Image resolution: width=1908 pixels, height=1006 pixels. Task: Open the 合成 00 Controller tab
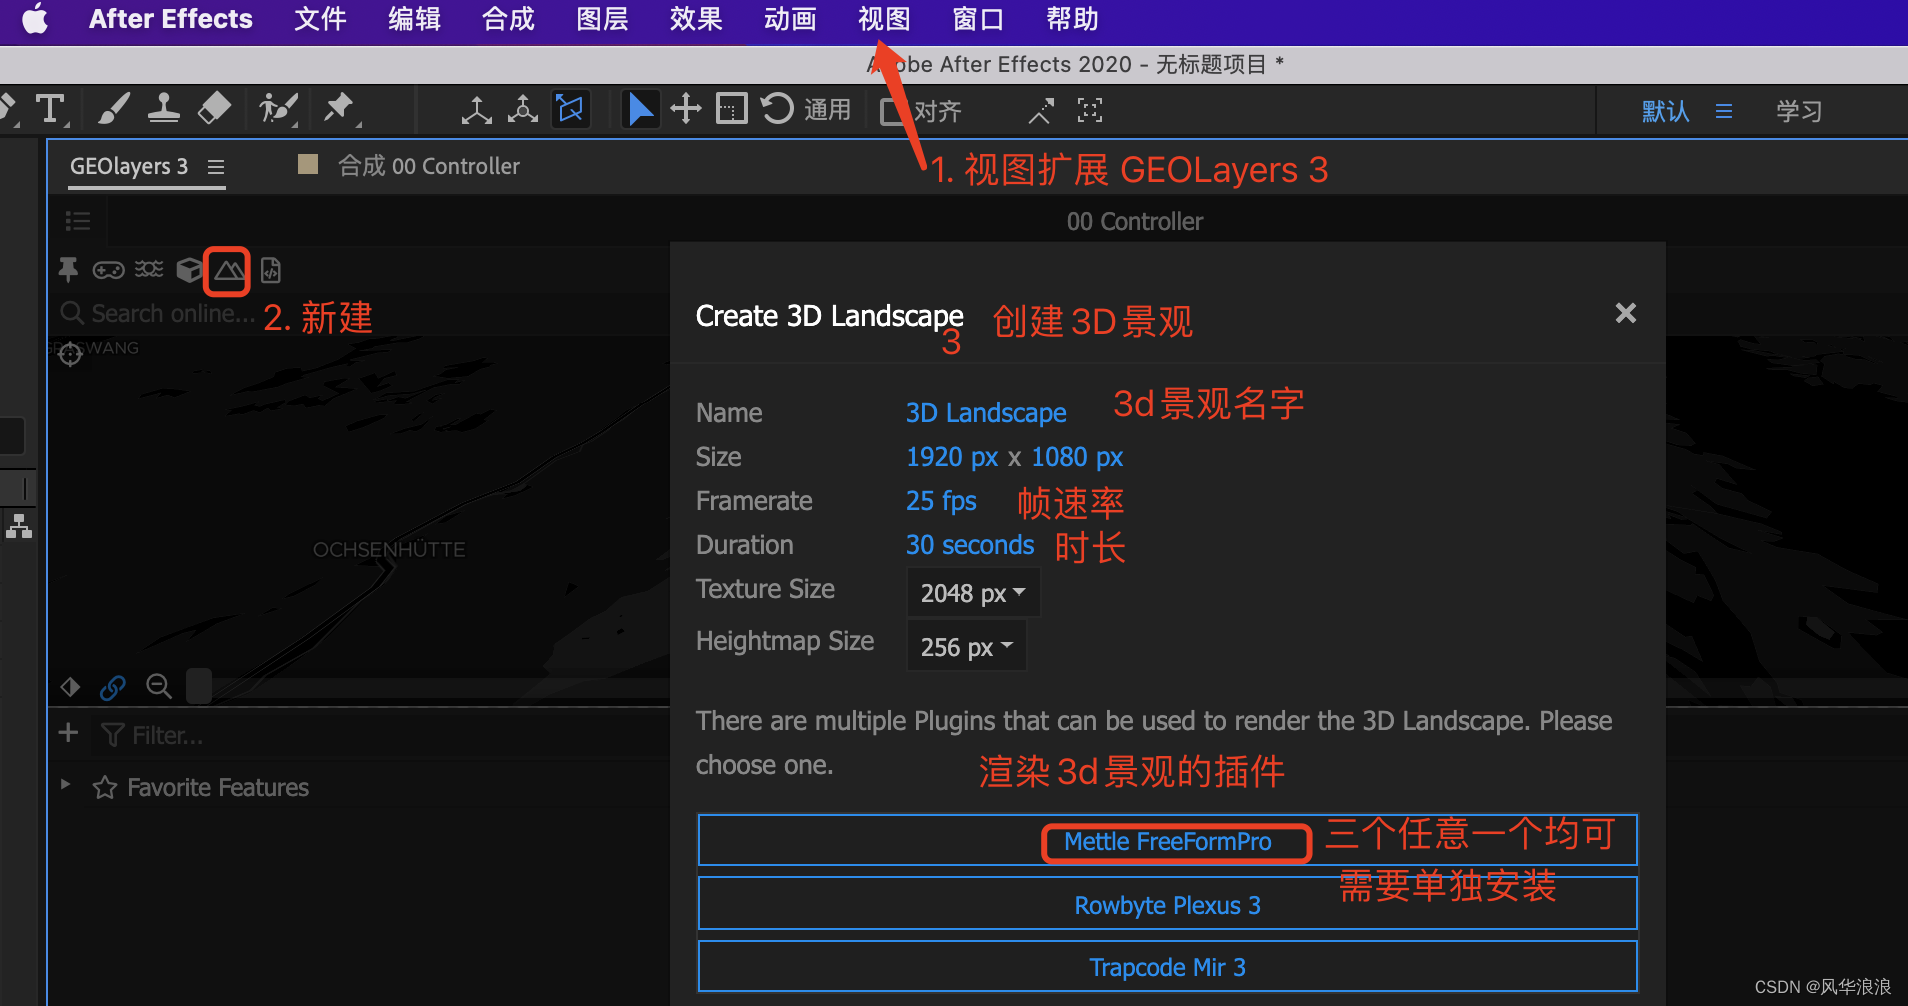(x=428, y=166)
